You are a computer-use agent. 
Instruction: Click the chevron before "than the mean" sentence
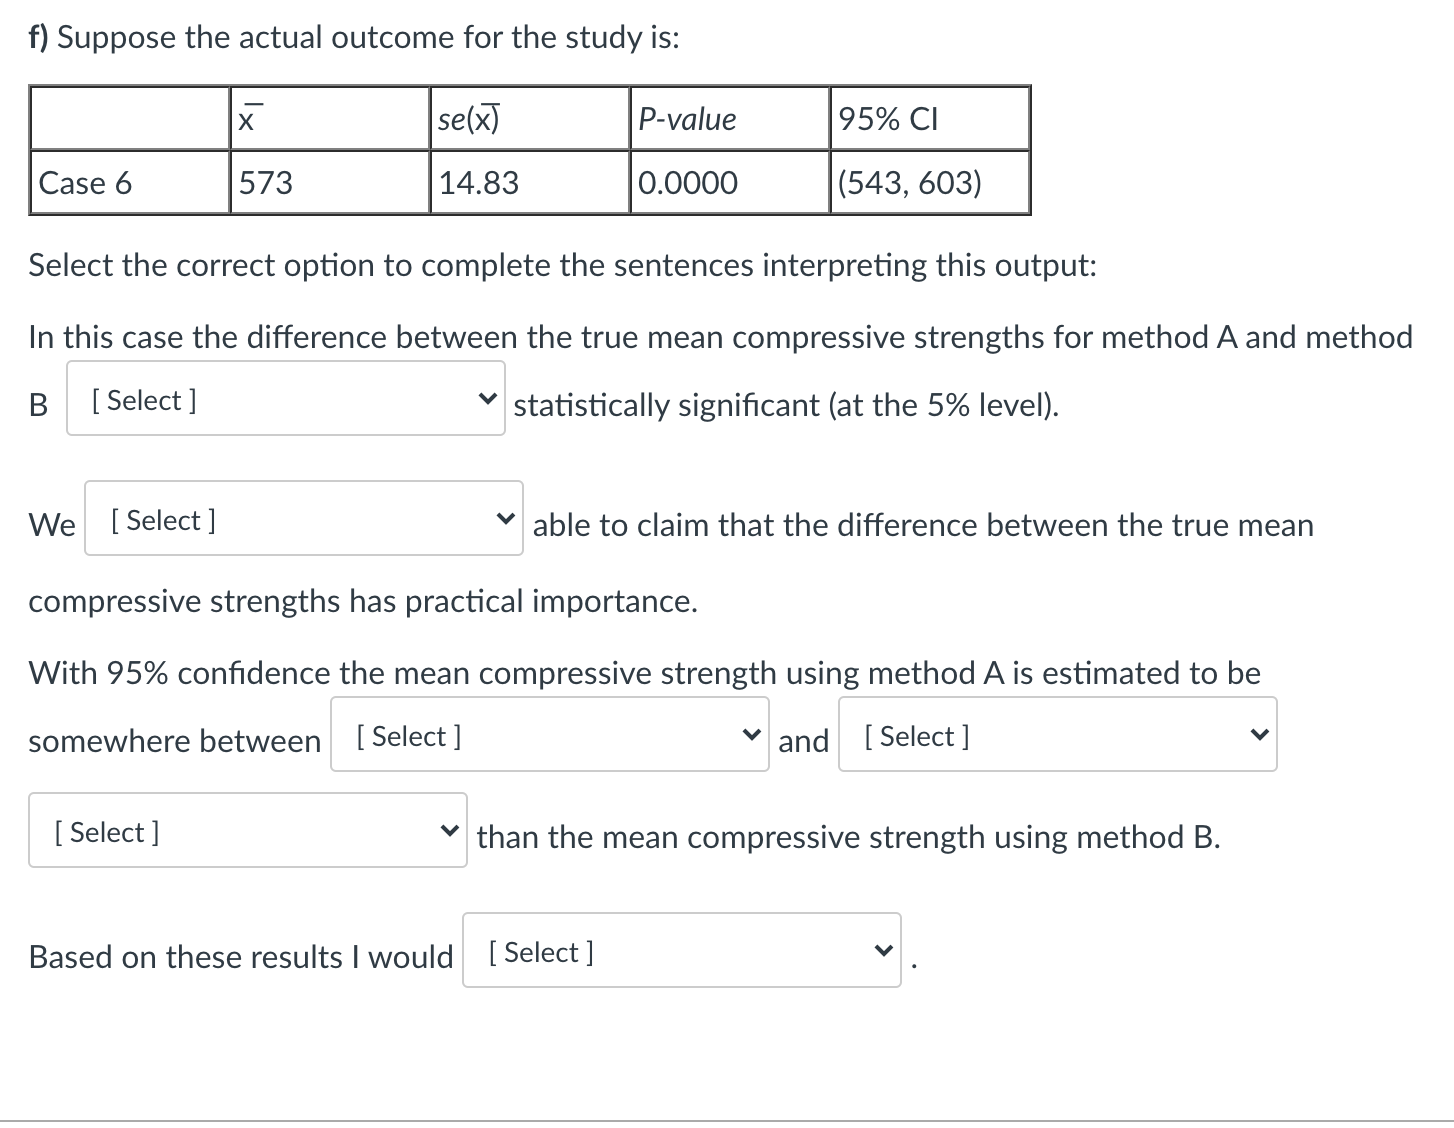(x=450, y=830)
